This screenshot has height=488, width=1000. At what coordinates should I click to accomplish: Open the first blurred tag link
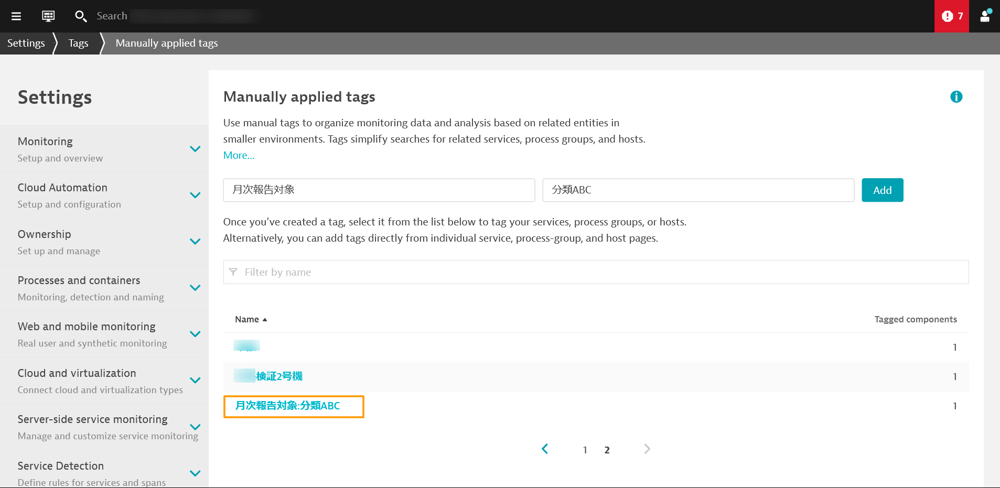247,346
